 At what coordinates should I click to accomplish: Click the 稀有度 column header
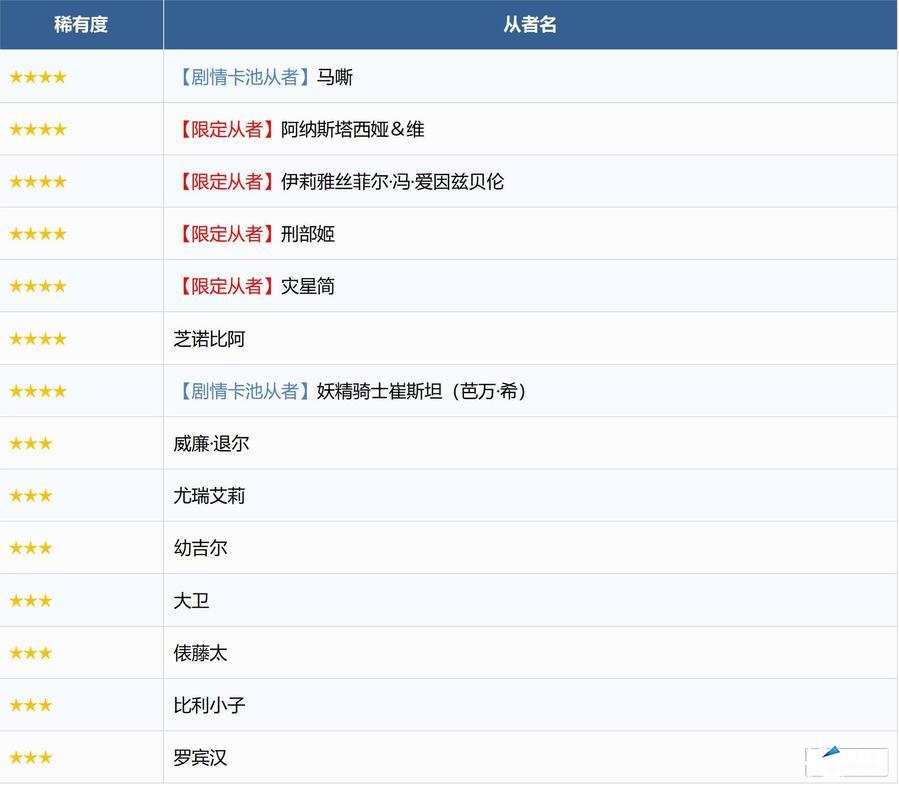81,25
